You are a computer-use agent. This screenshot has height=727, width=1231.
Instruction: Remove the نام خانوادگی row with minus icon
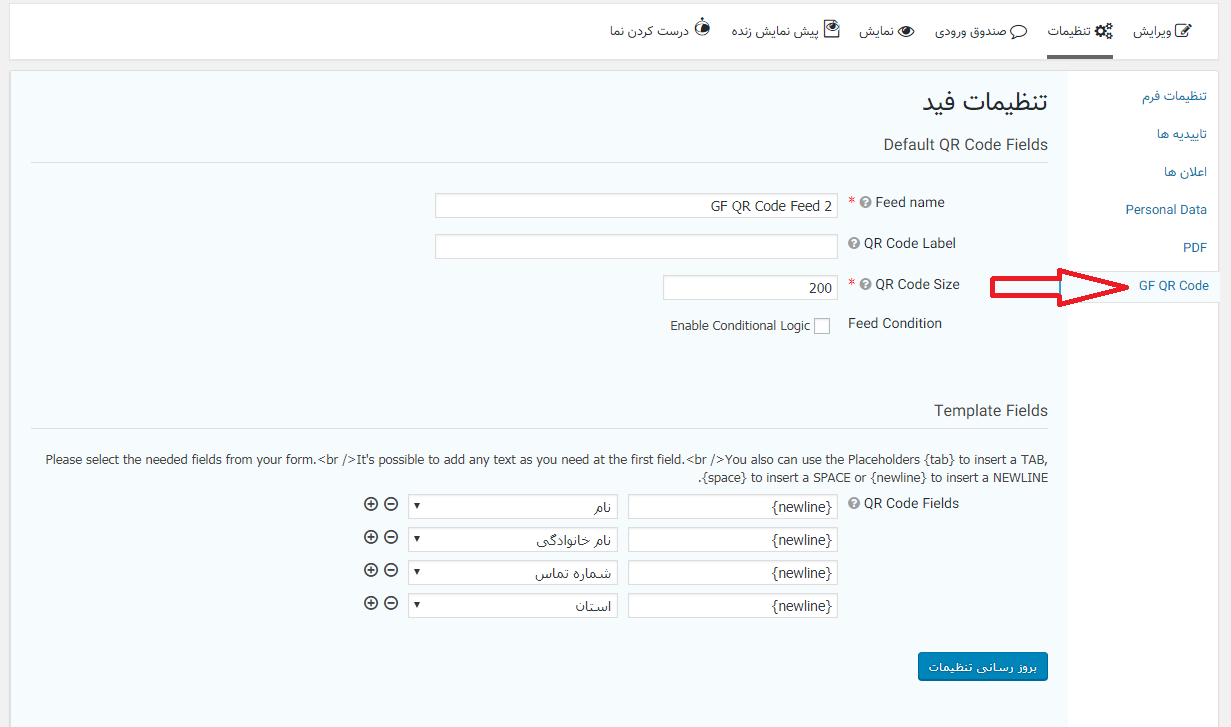click(x=391, y=537)
